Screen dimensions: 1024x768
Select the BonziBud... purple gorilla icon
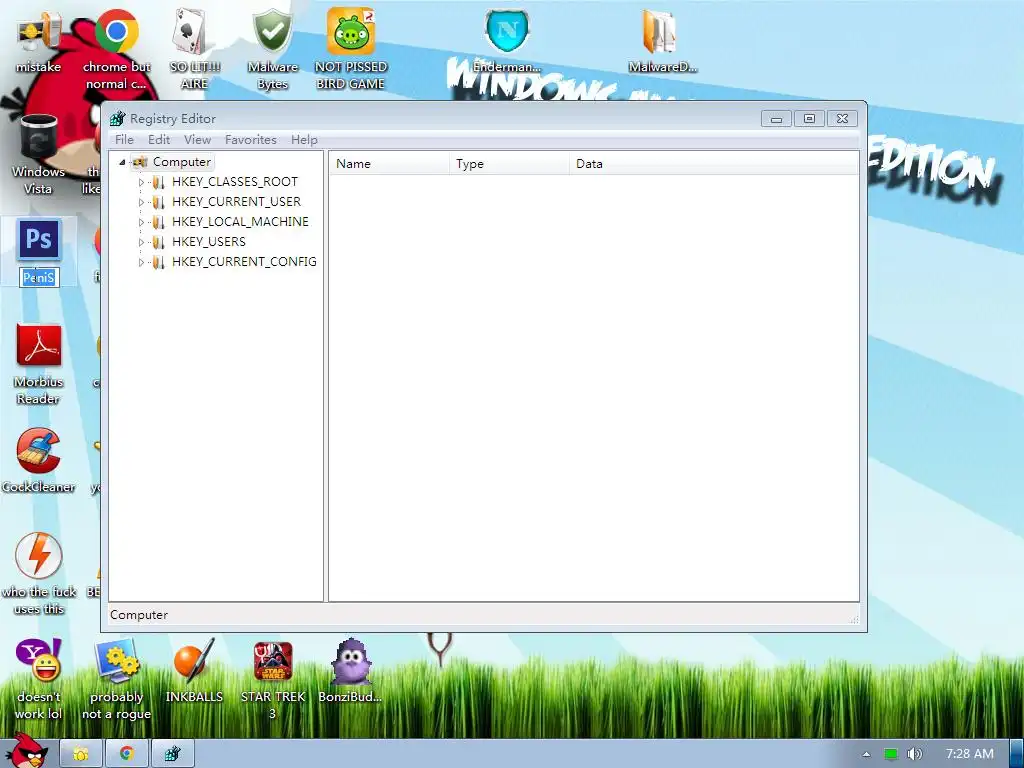click(x=351, y=671)
